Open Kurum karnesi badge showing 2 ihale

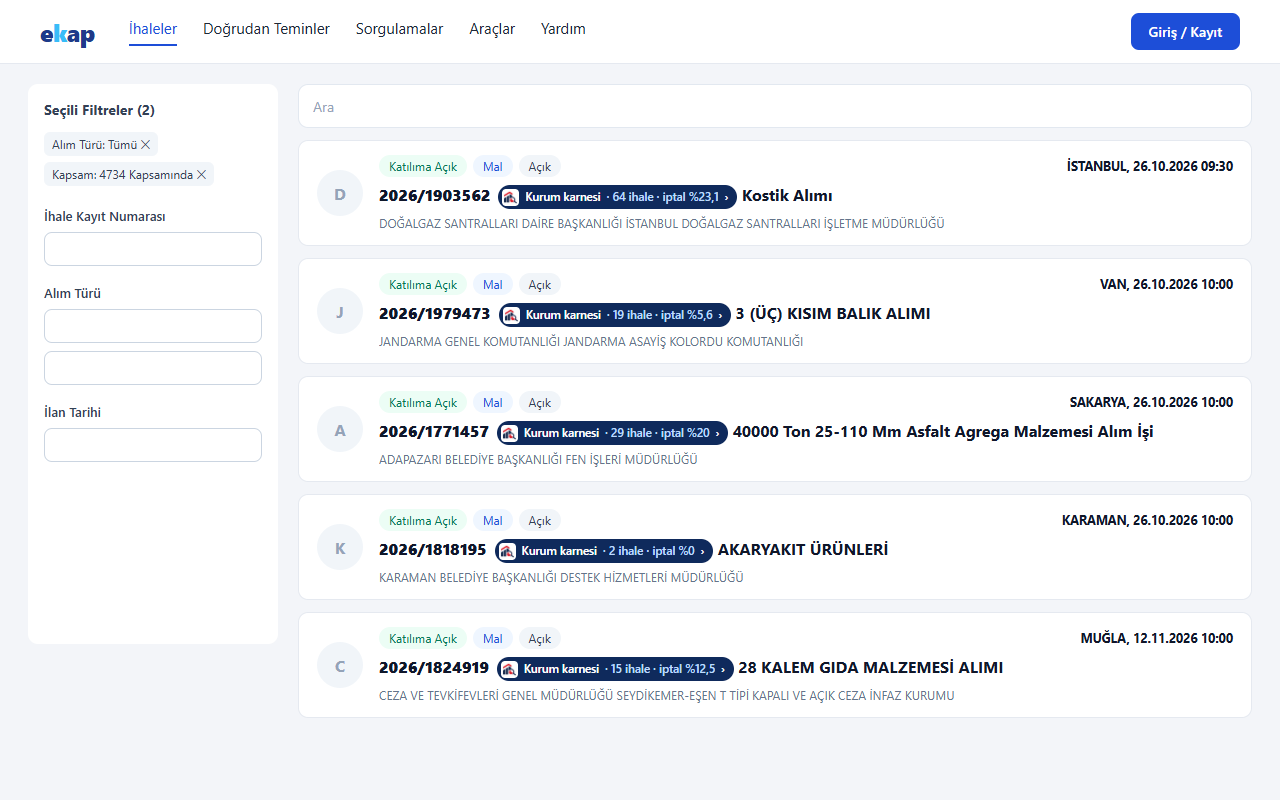pos(604,551)
